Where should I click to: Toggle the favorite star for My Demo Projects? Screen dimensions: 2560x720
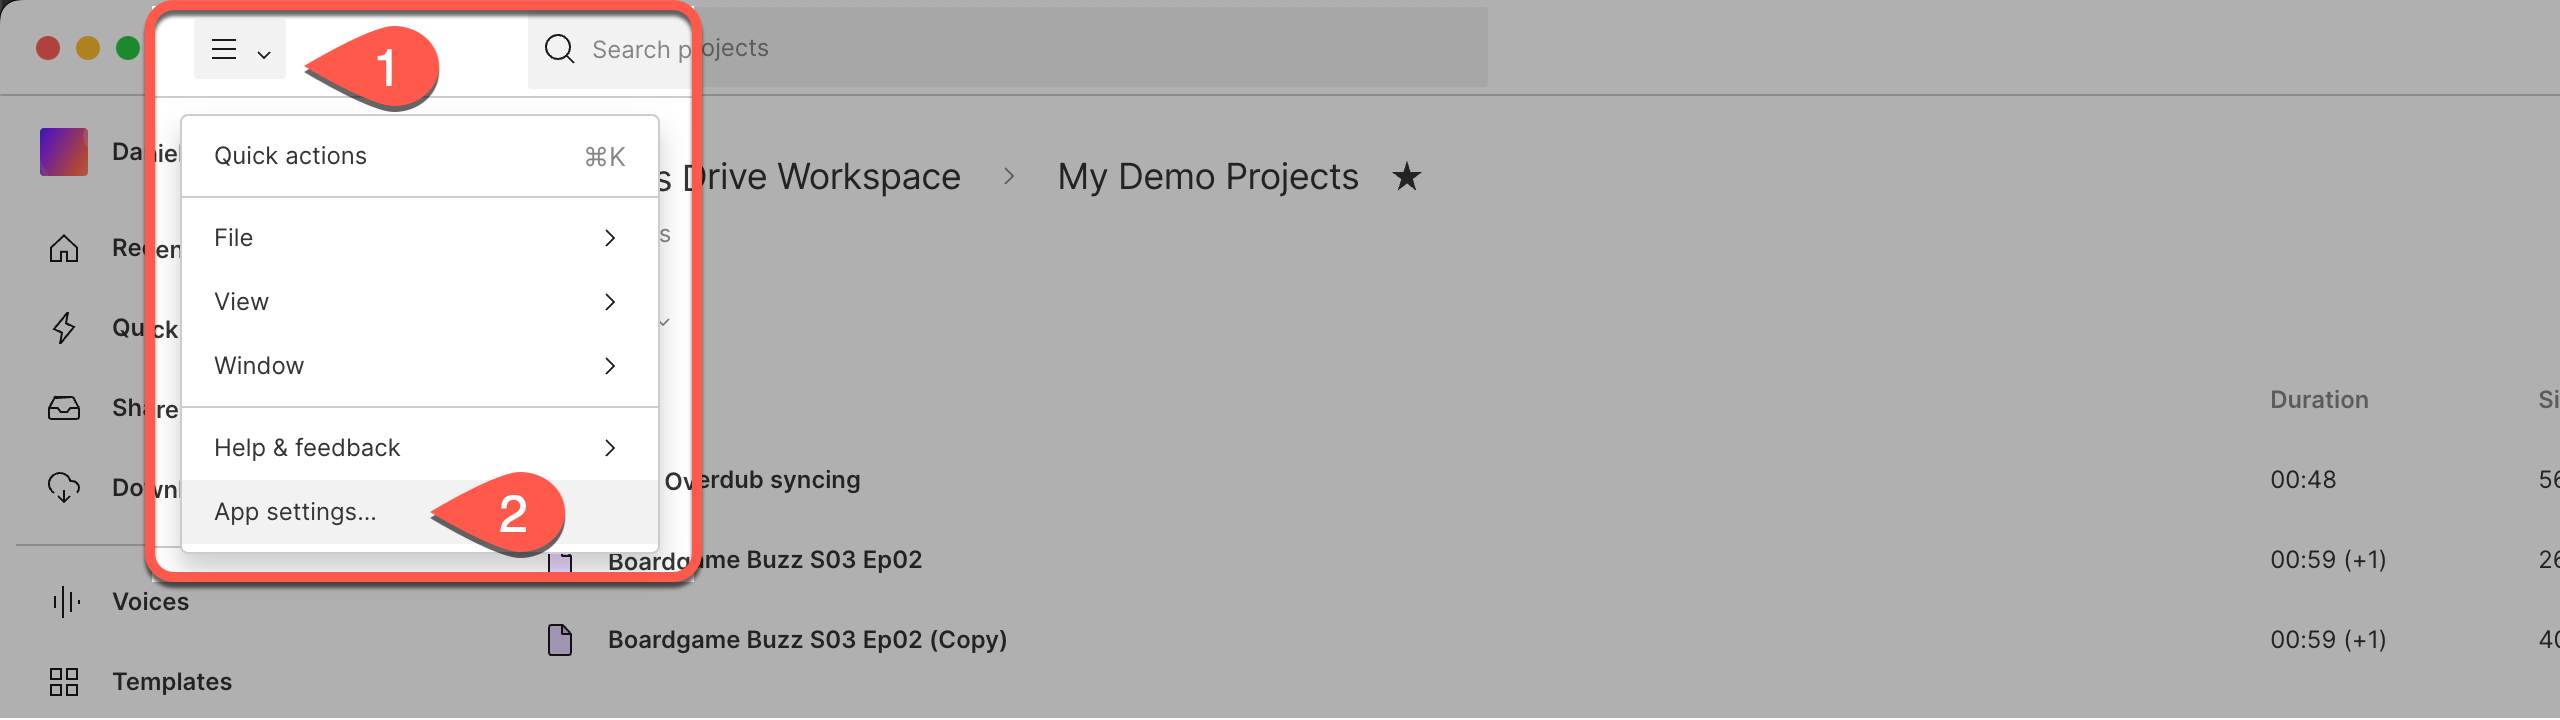pyautogui.click(x=1406, y=177)
